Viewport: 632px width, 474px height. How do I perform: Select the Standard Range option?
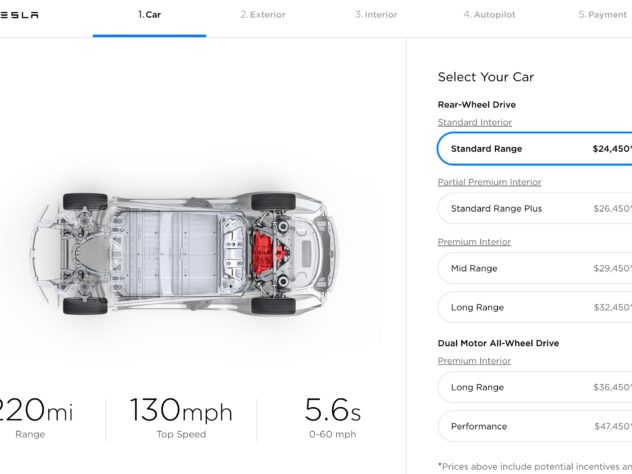[535, 149]
